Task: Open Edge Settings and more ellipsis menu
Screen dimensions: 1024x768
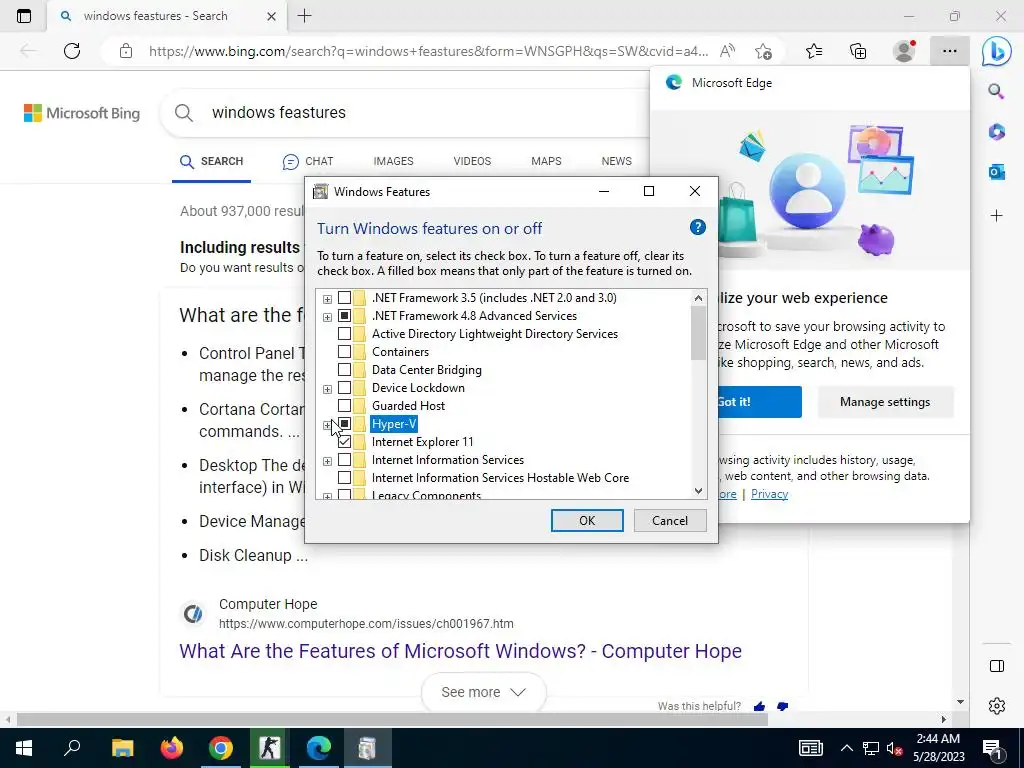Action: click(950, 51)
